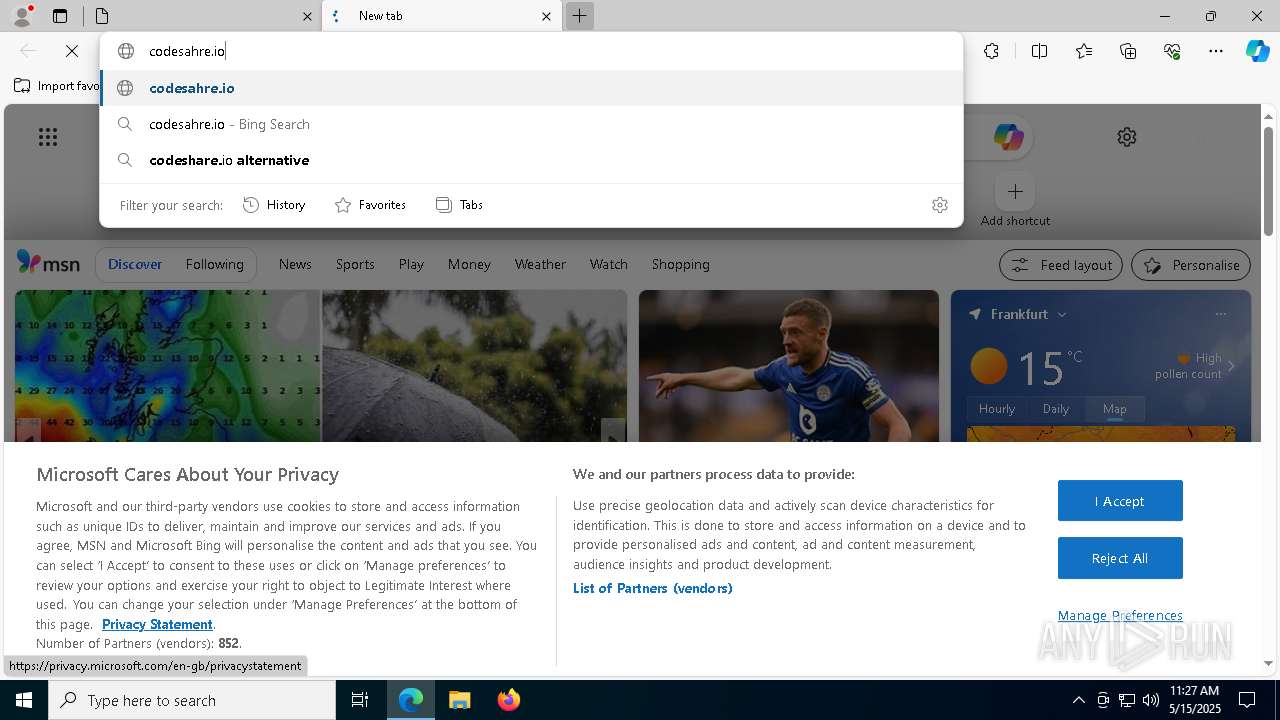Open the Privacy Statement link
This screenshot has height=720, width=1280.
157,624
